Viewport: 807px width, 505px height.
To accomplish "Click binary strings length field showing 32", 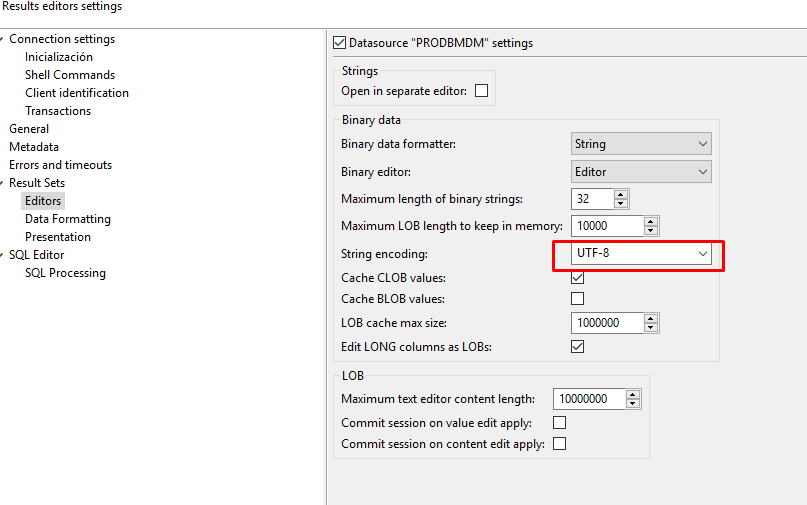I will [x=593, y=199].
